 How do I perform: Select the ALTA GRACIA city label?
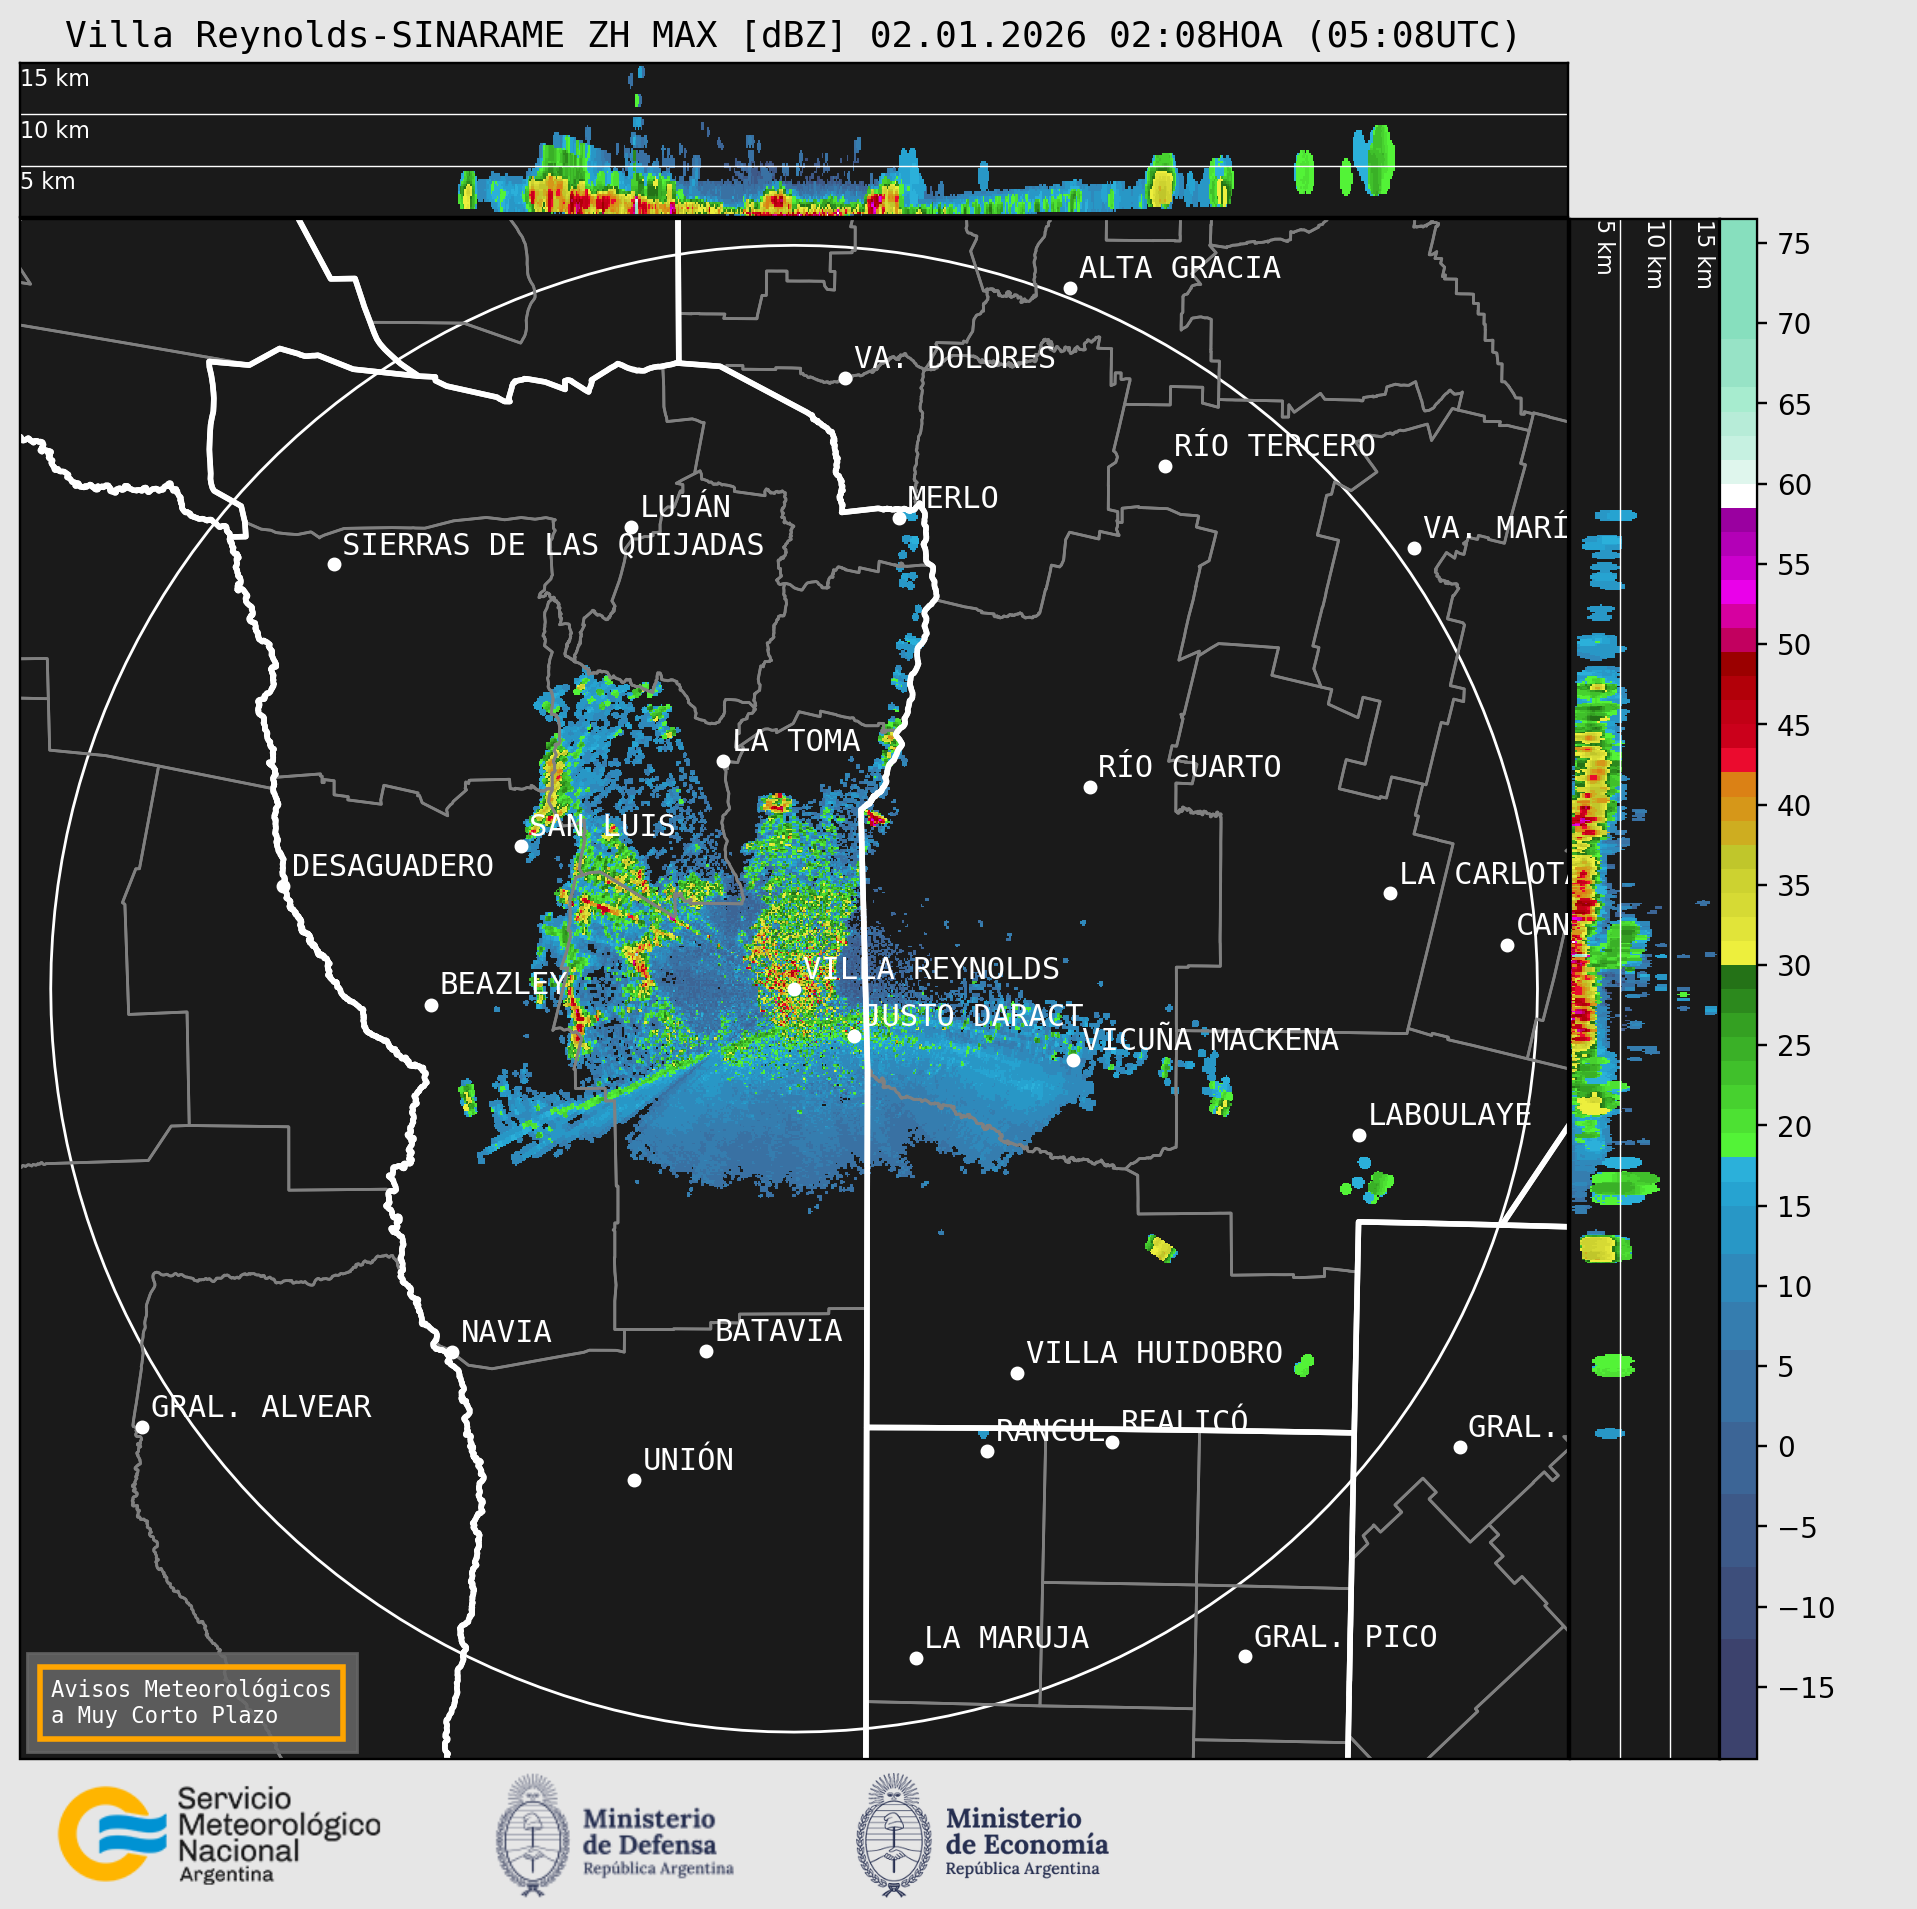pyautogui.click(x=1180, y=268)
